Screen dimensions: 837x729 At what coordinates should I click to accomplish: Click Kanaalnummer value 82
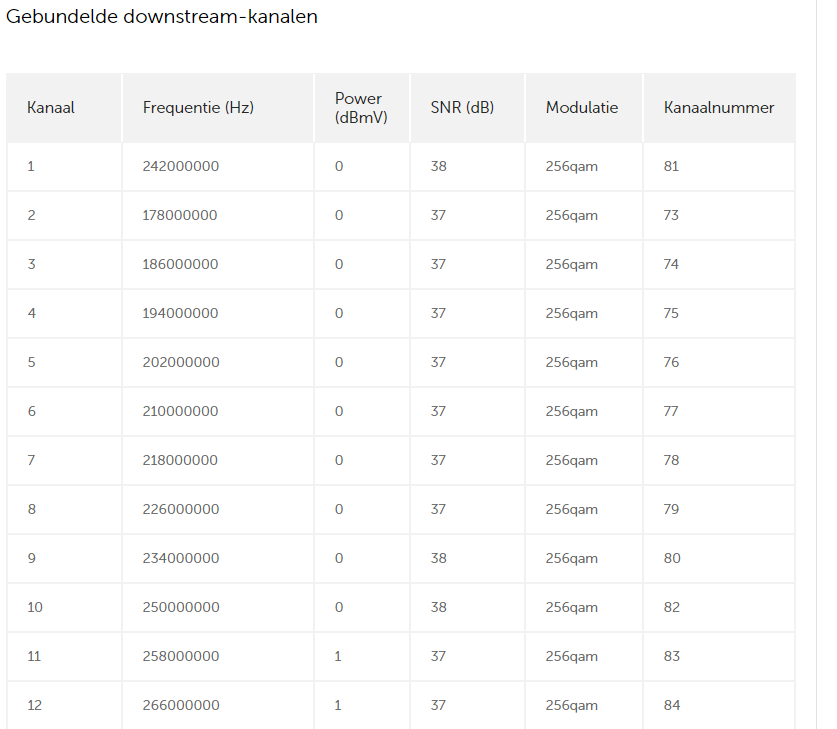[x=672, y=607]
